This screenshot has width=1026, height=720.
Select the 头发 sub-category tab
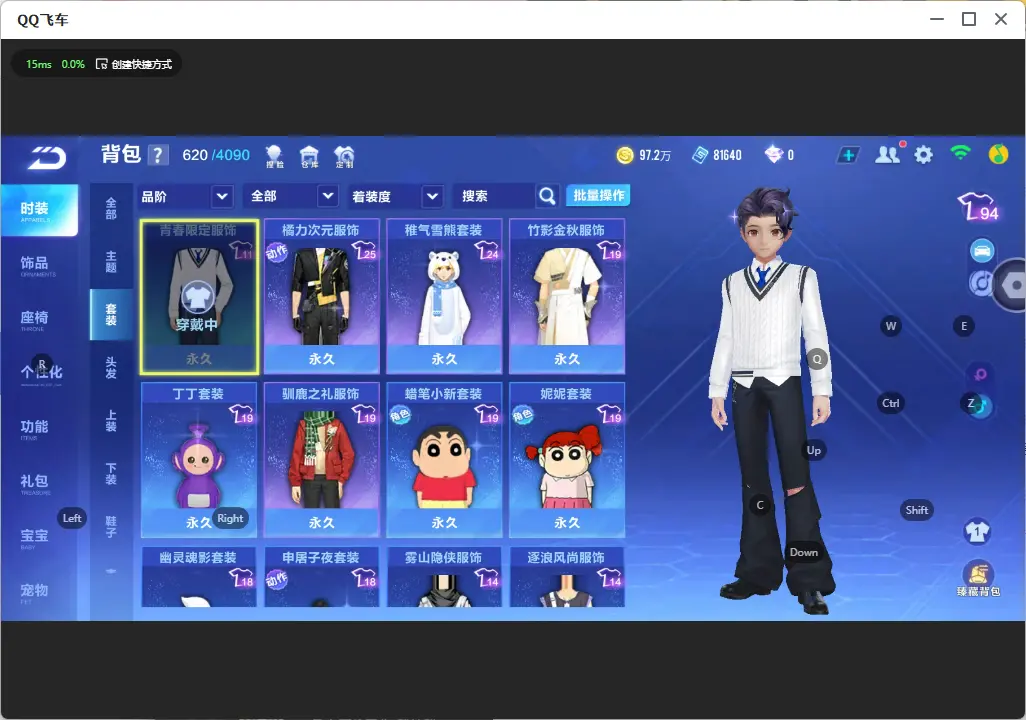click(x=111, y=368)
